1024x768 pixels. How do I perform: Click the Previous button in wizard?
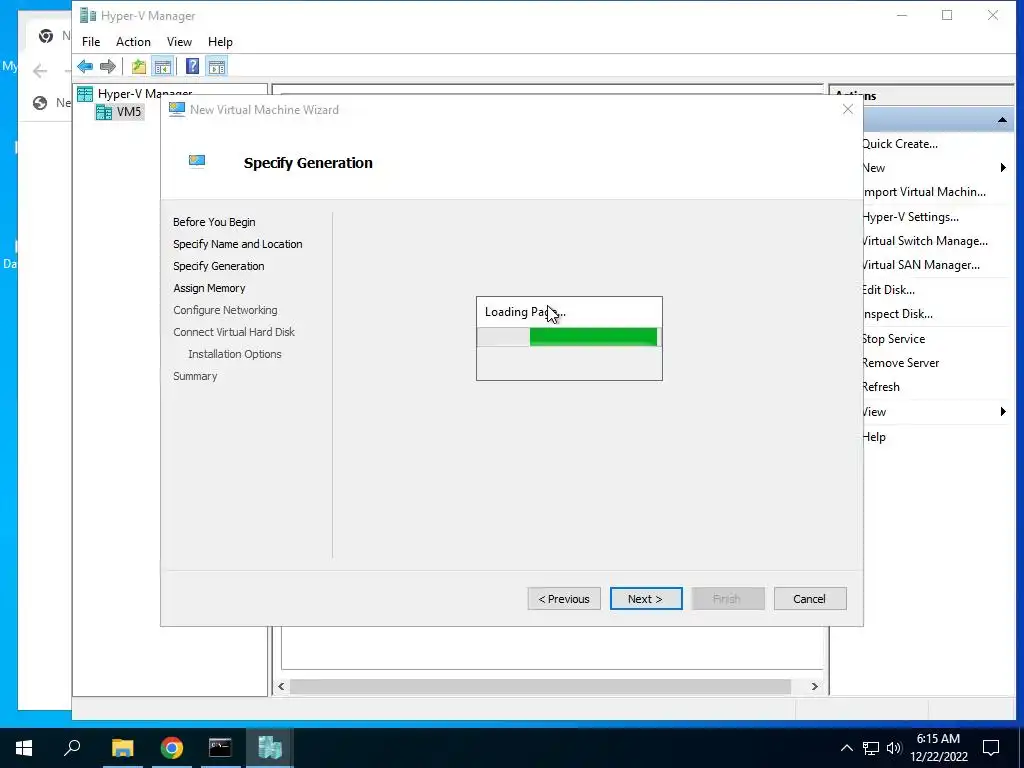[564, 599]
